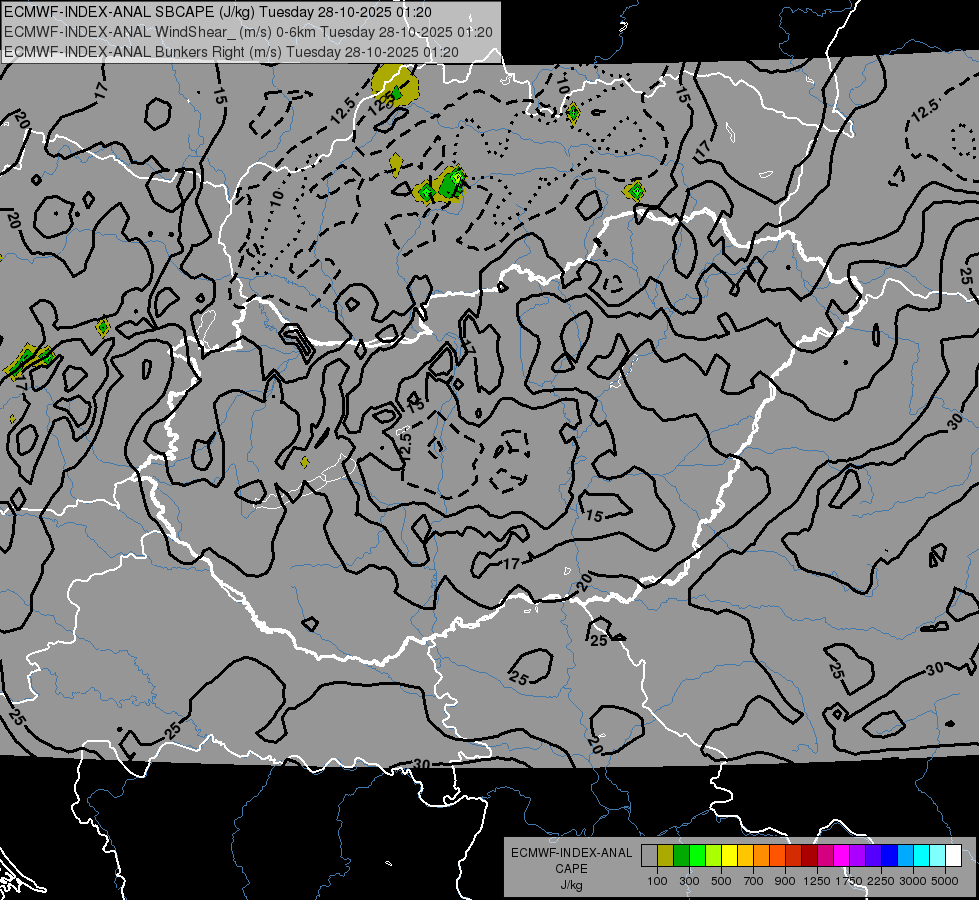Click the WindShear 0-6km header line

pyautogui.click(x=248, y=32)
